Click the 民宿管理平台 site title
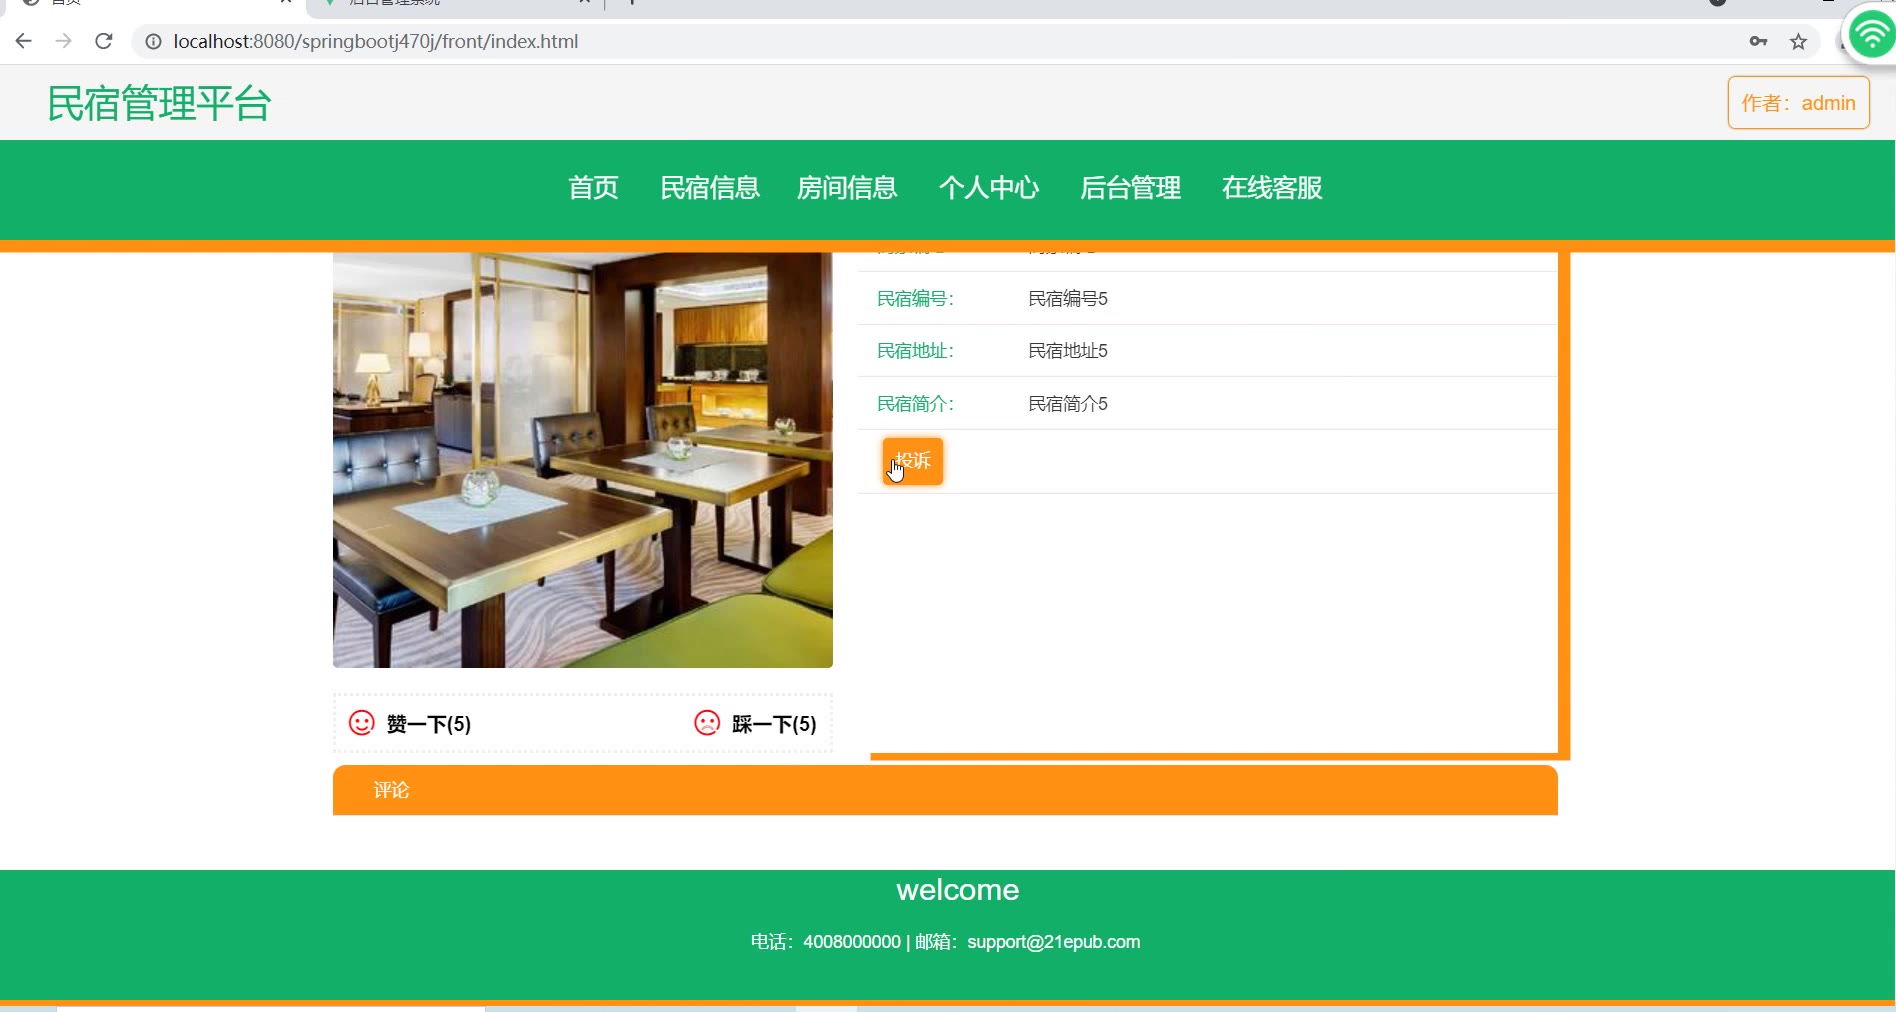This screenshot has height=1012, width=1896. (160, 104)
